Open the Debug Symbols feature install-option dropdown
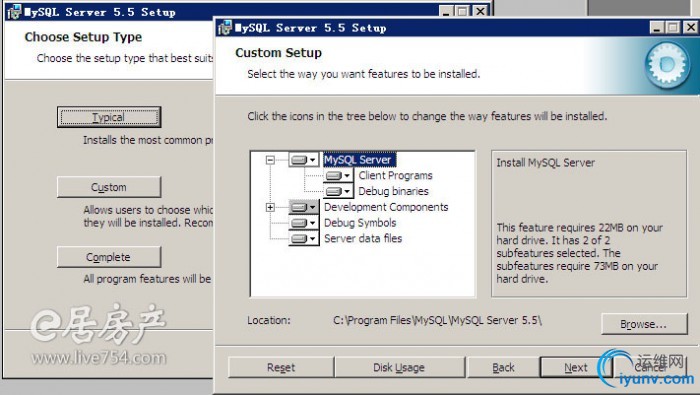 [x=304, y=223]
